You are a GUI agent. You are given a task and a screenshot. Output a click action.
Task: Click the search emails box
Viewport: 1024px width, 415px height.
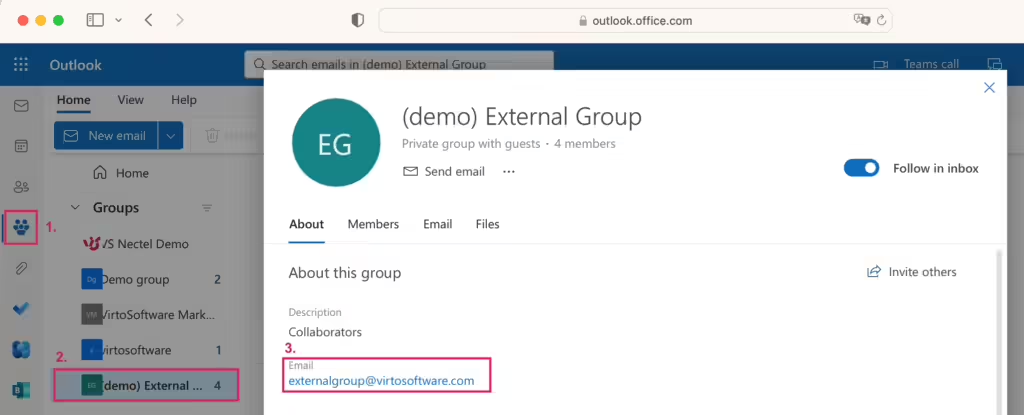[399, 65]
